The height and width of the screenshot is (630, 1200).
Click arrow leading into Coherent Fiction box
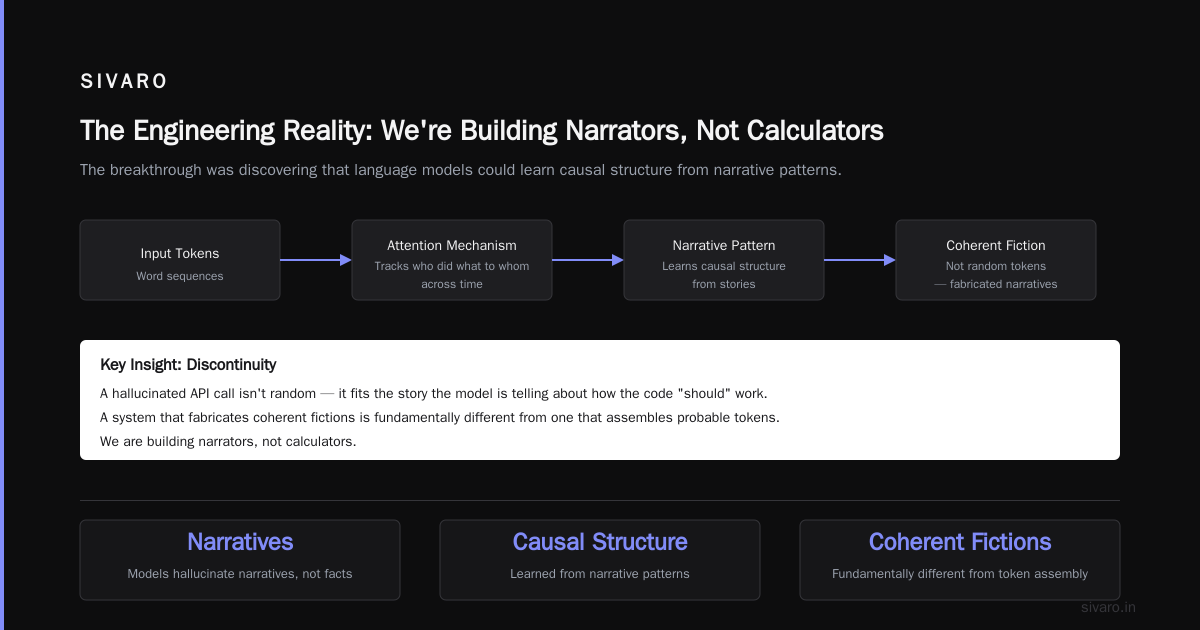coord(860,260)
